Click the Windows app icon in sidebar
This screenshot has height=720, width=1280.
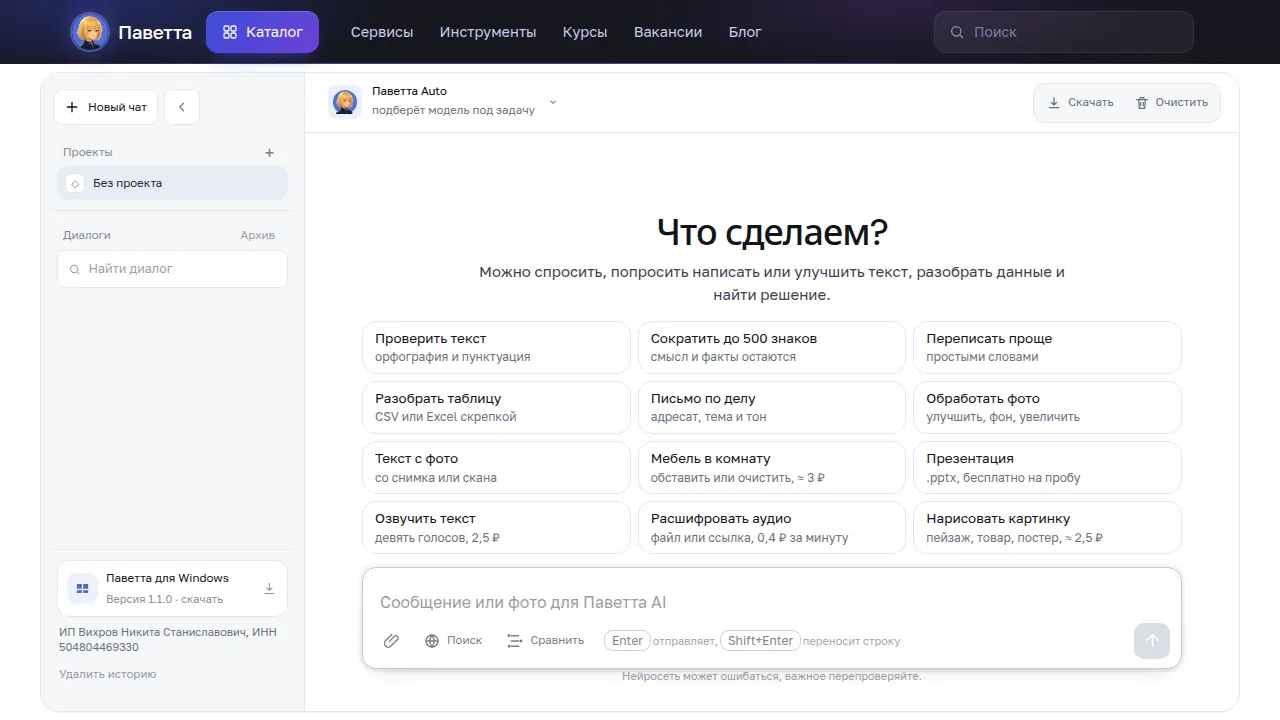point(82,588)
